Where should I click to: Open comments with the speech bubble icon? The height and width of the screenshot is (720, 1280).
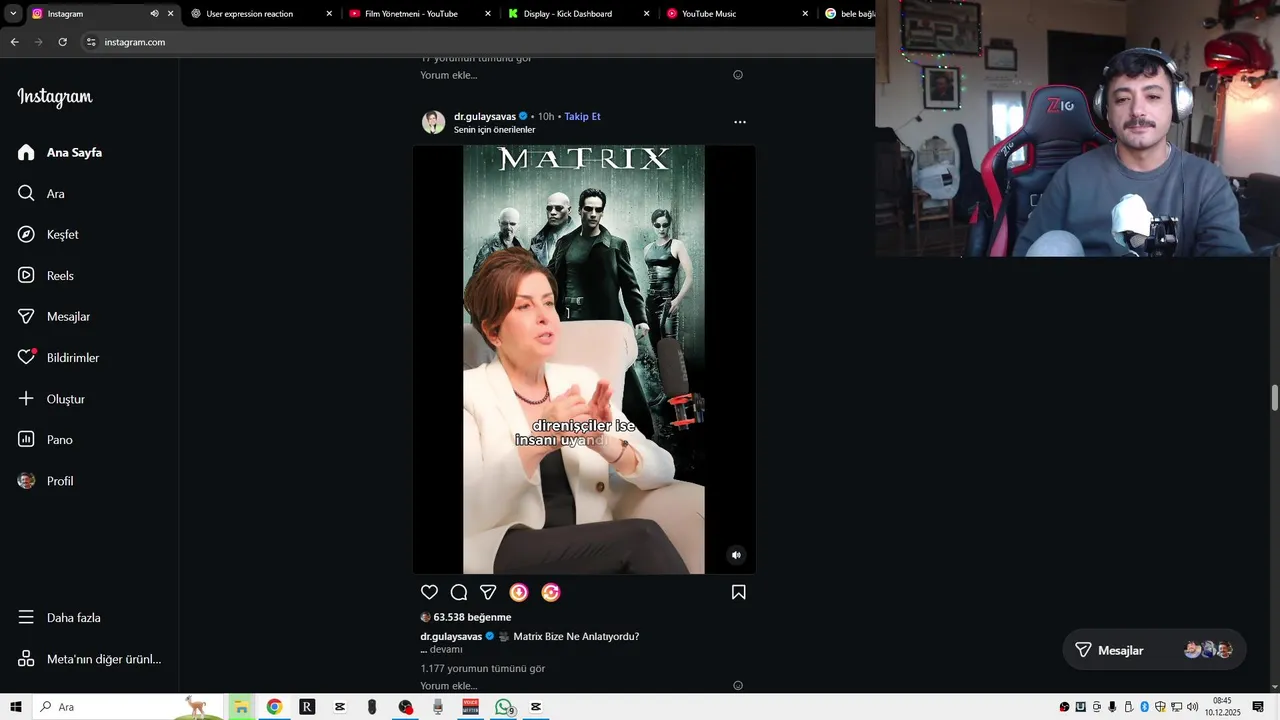459,592
